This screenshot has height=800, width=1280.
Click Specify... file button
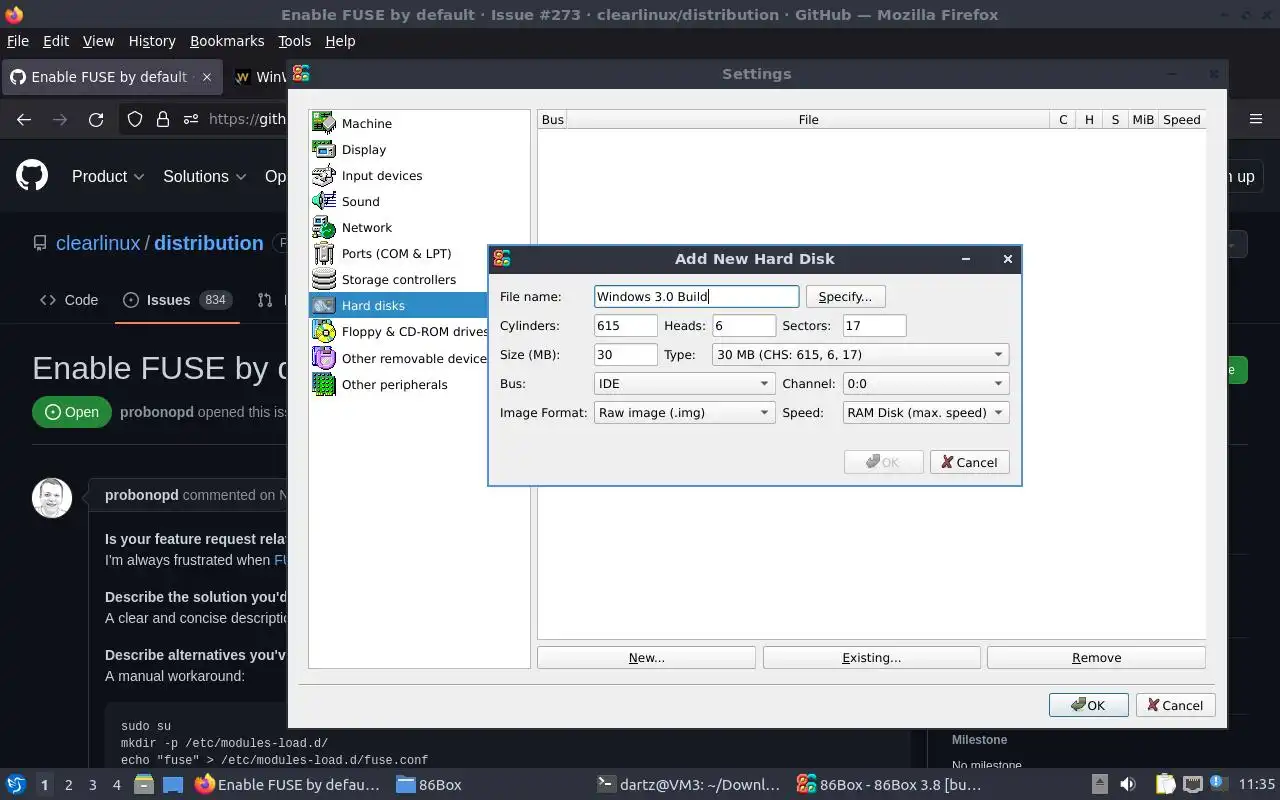(x=845, y=296)
